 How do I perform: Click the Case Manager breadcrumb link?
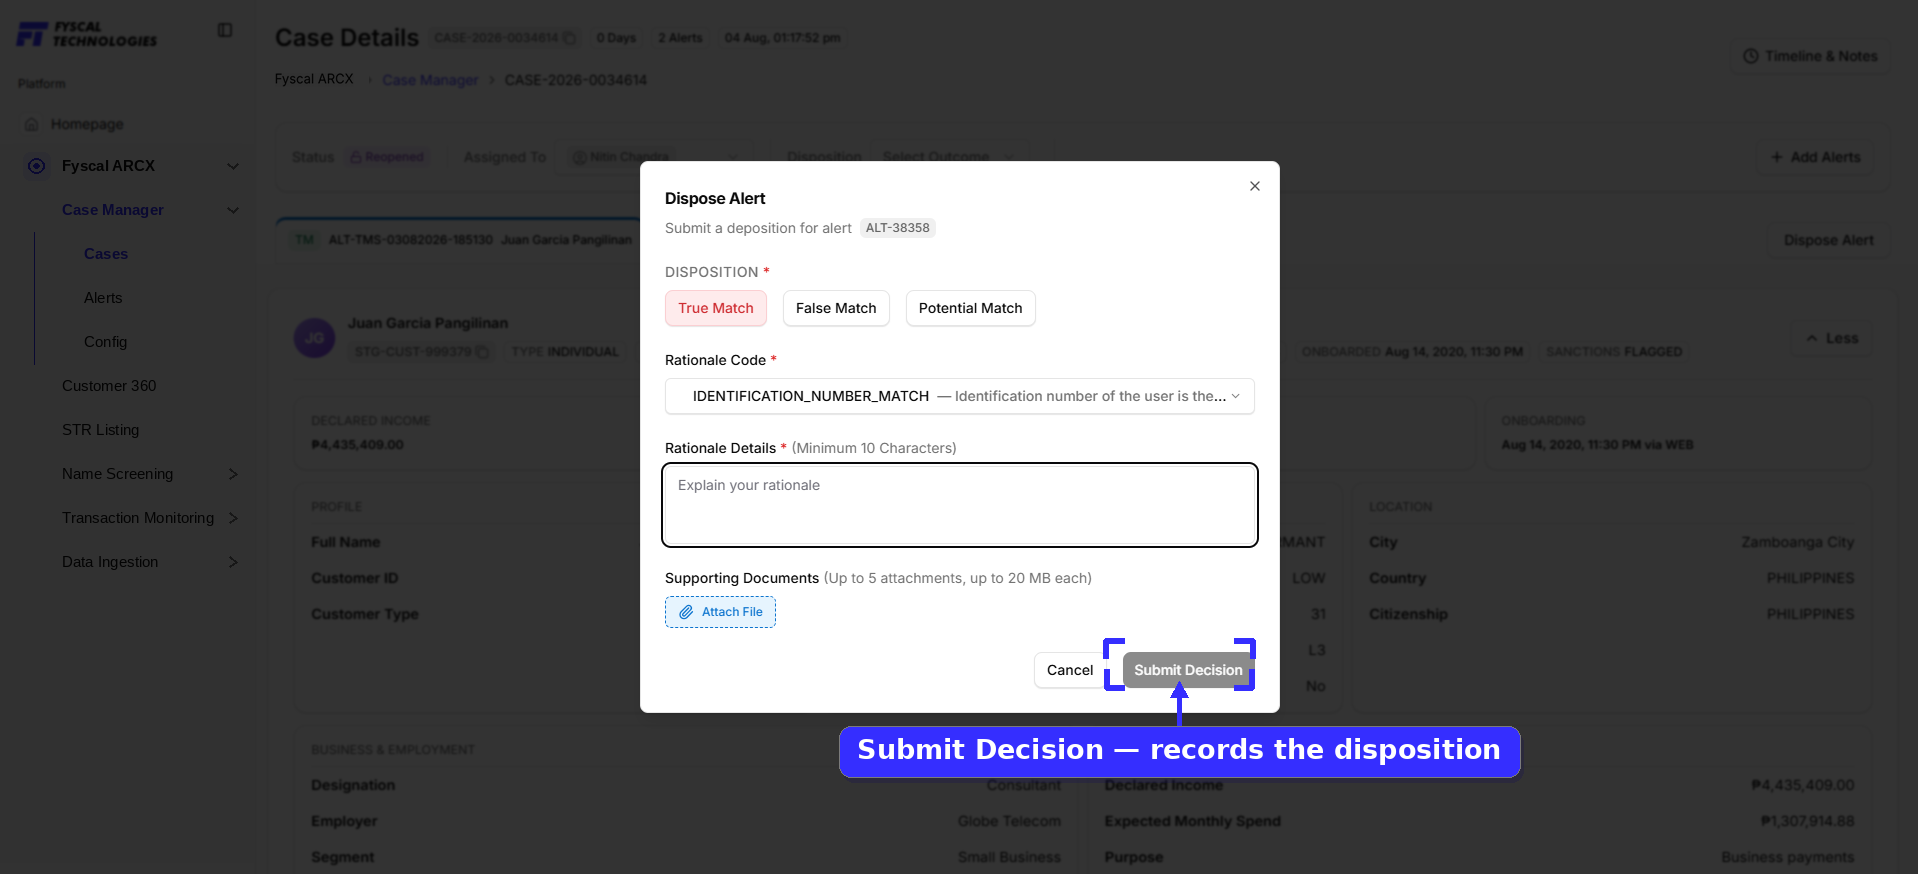click(430, 80)
